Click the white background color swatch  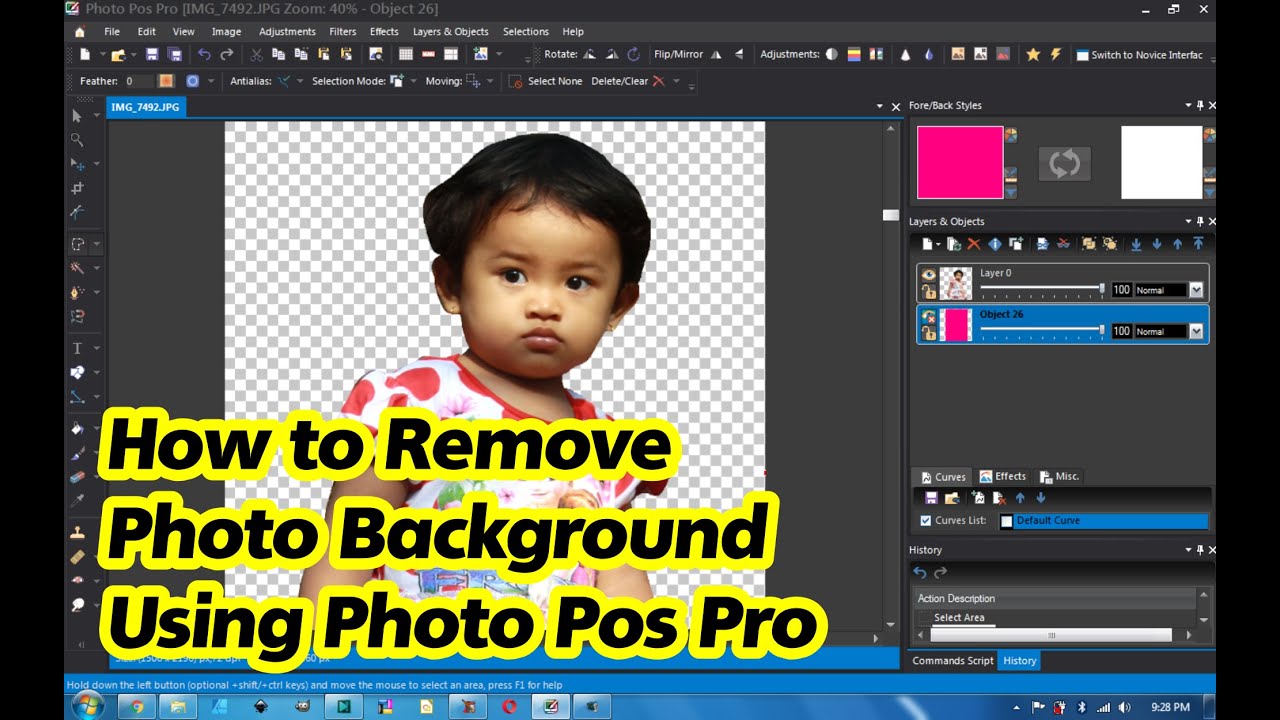point(1161,162)
